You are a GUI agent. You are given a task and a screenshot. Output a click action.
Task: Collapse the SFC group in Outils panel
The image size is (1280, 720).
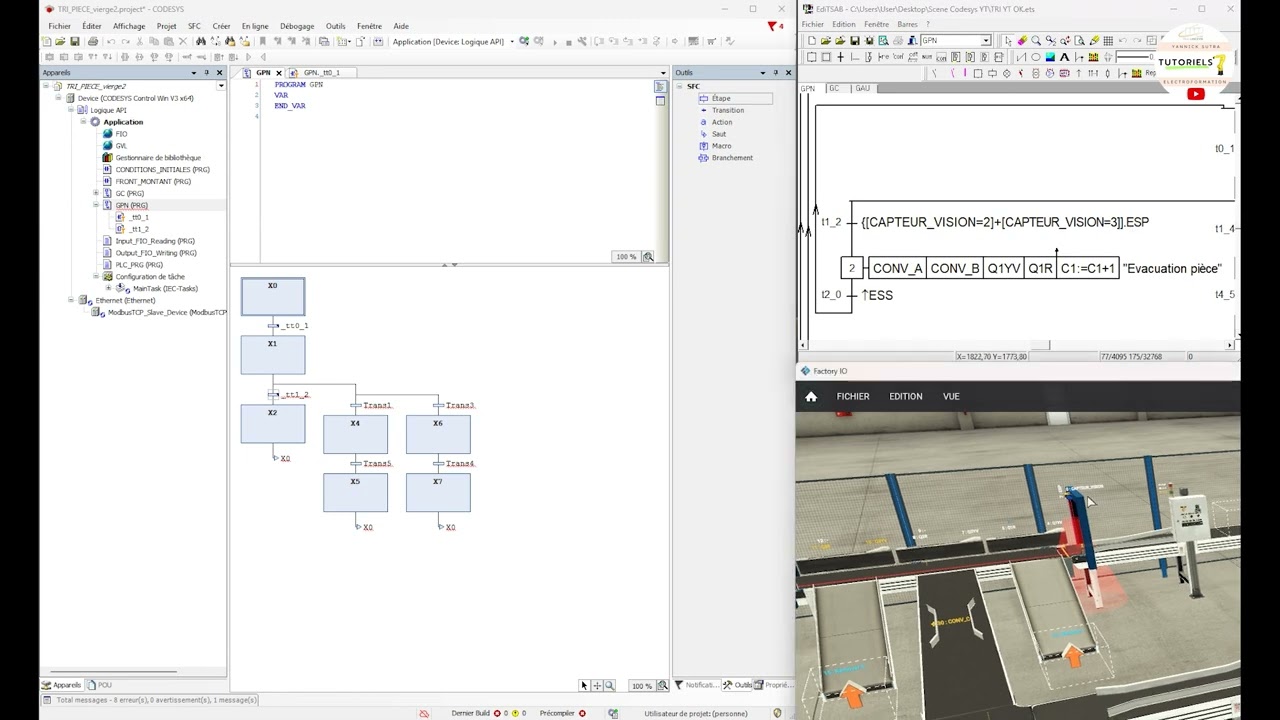point(679,86)
